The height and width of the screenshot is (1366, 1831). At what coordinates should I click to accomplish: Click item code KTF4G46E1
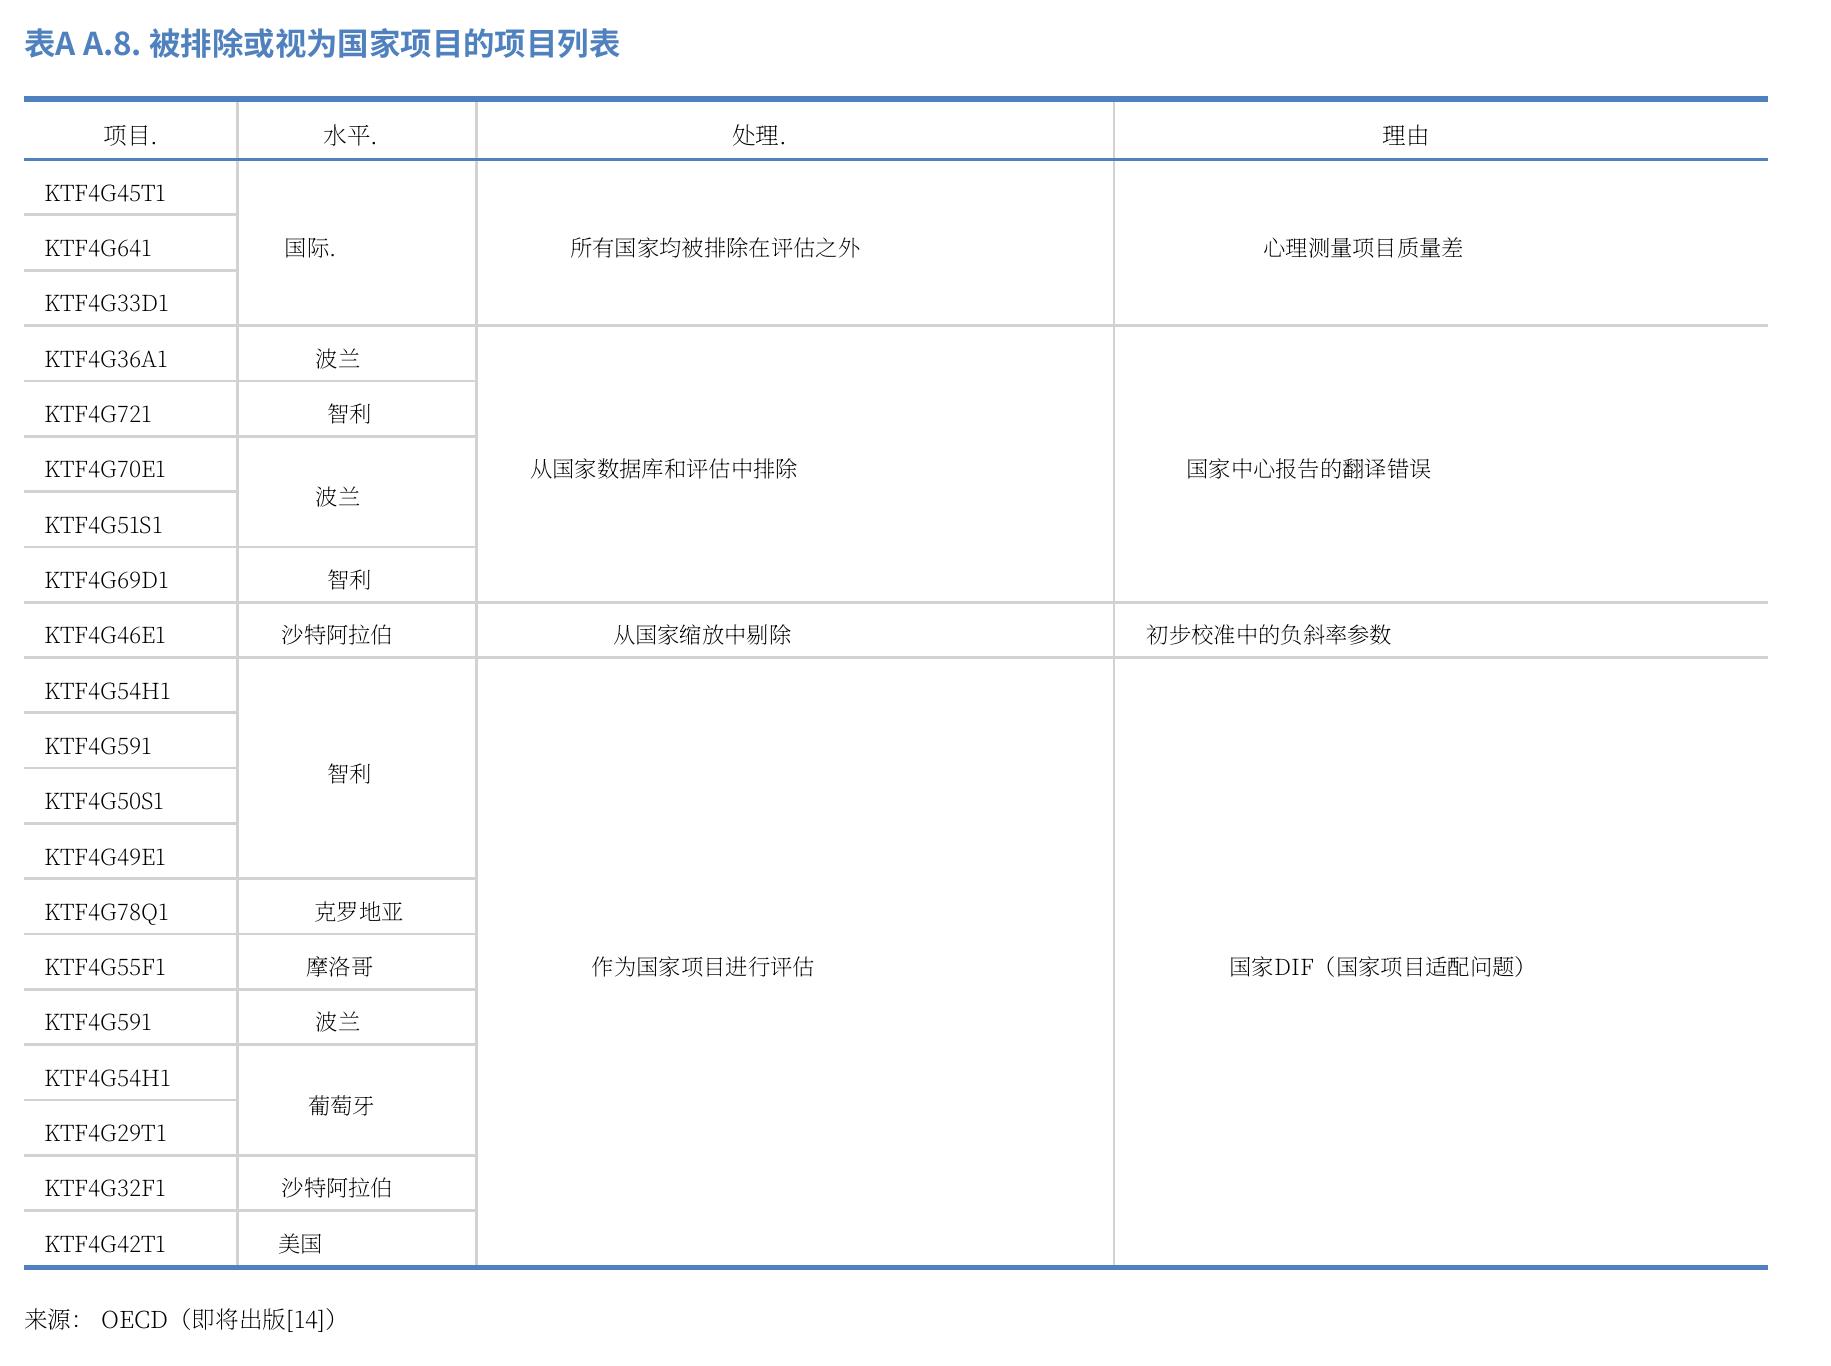point(105,635)
